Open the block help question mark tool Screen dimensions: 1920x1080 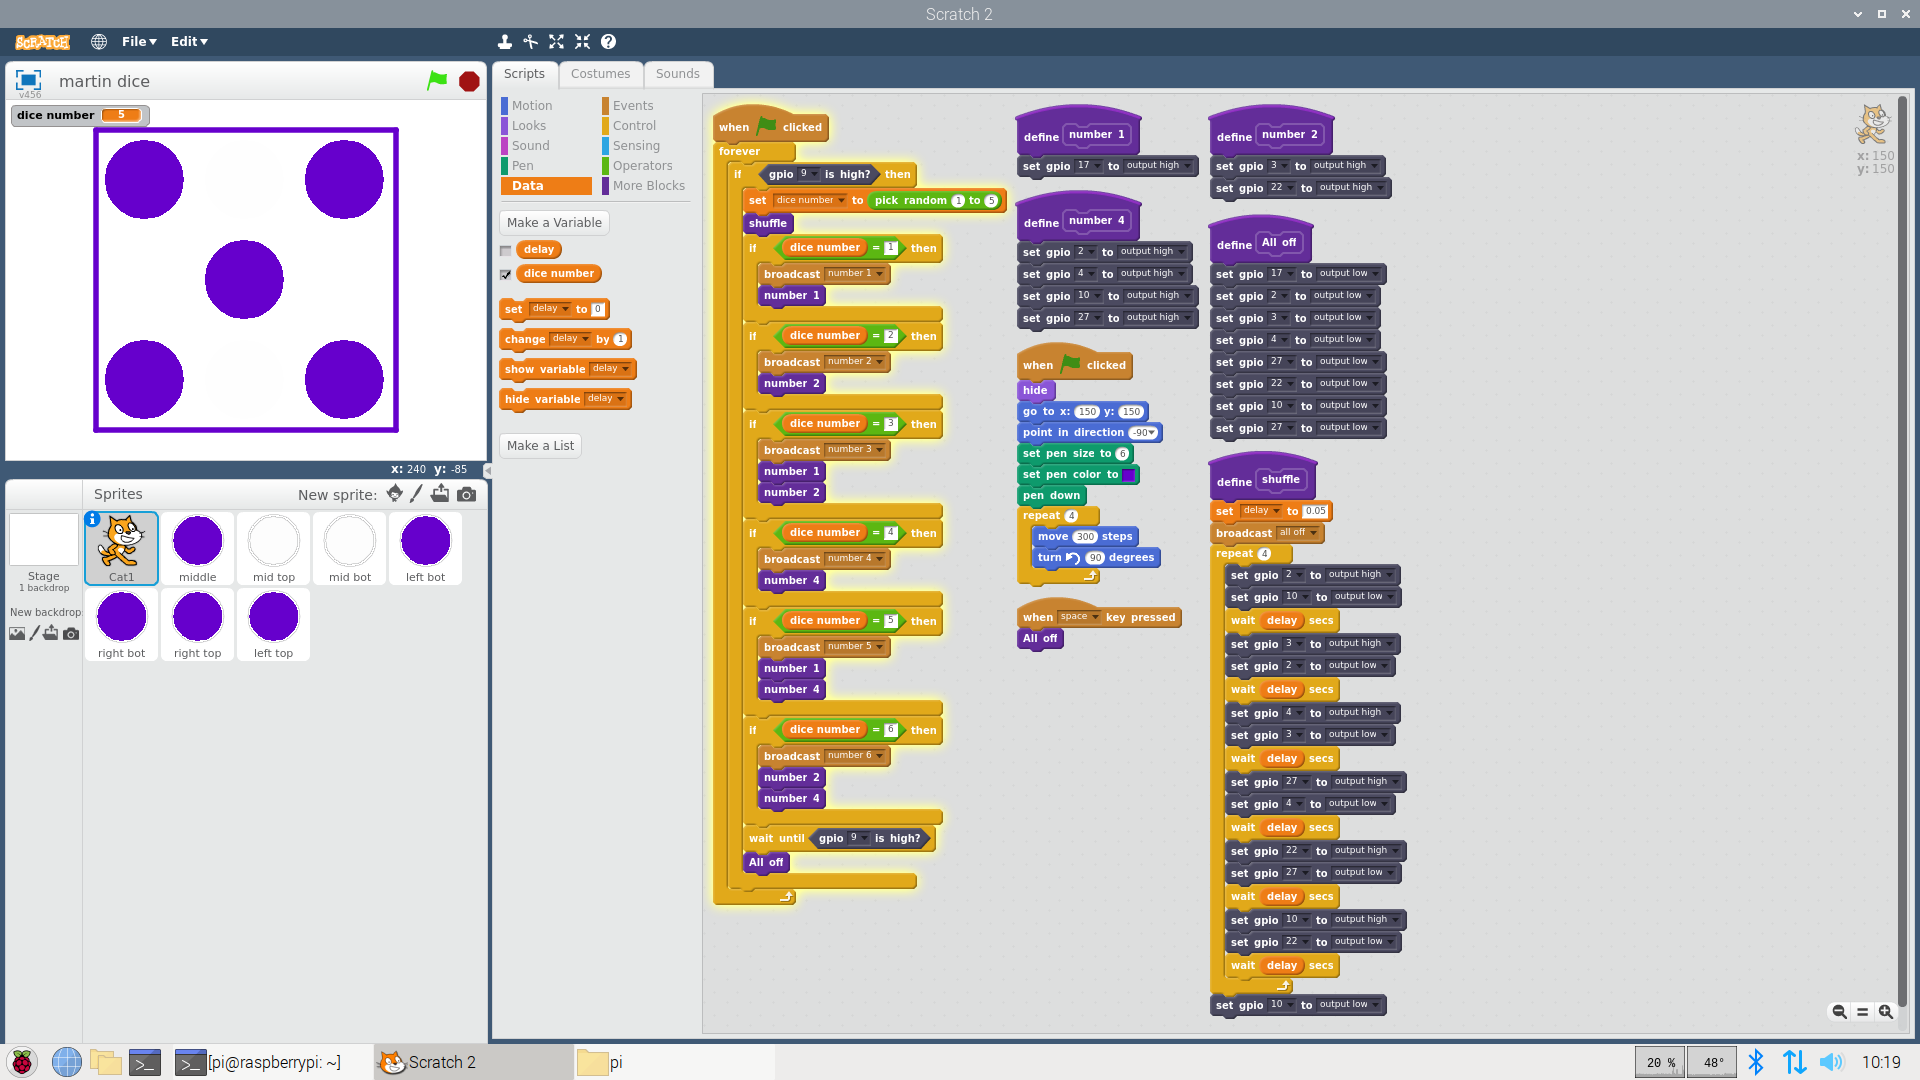[608, 42]
